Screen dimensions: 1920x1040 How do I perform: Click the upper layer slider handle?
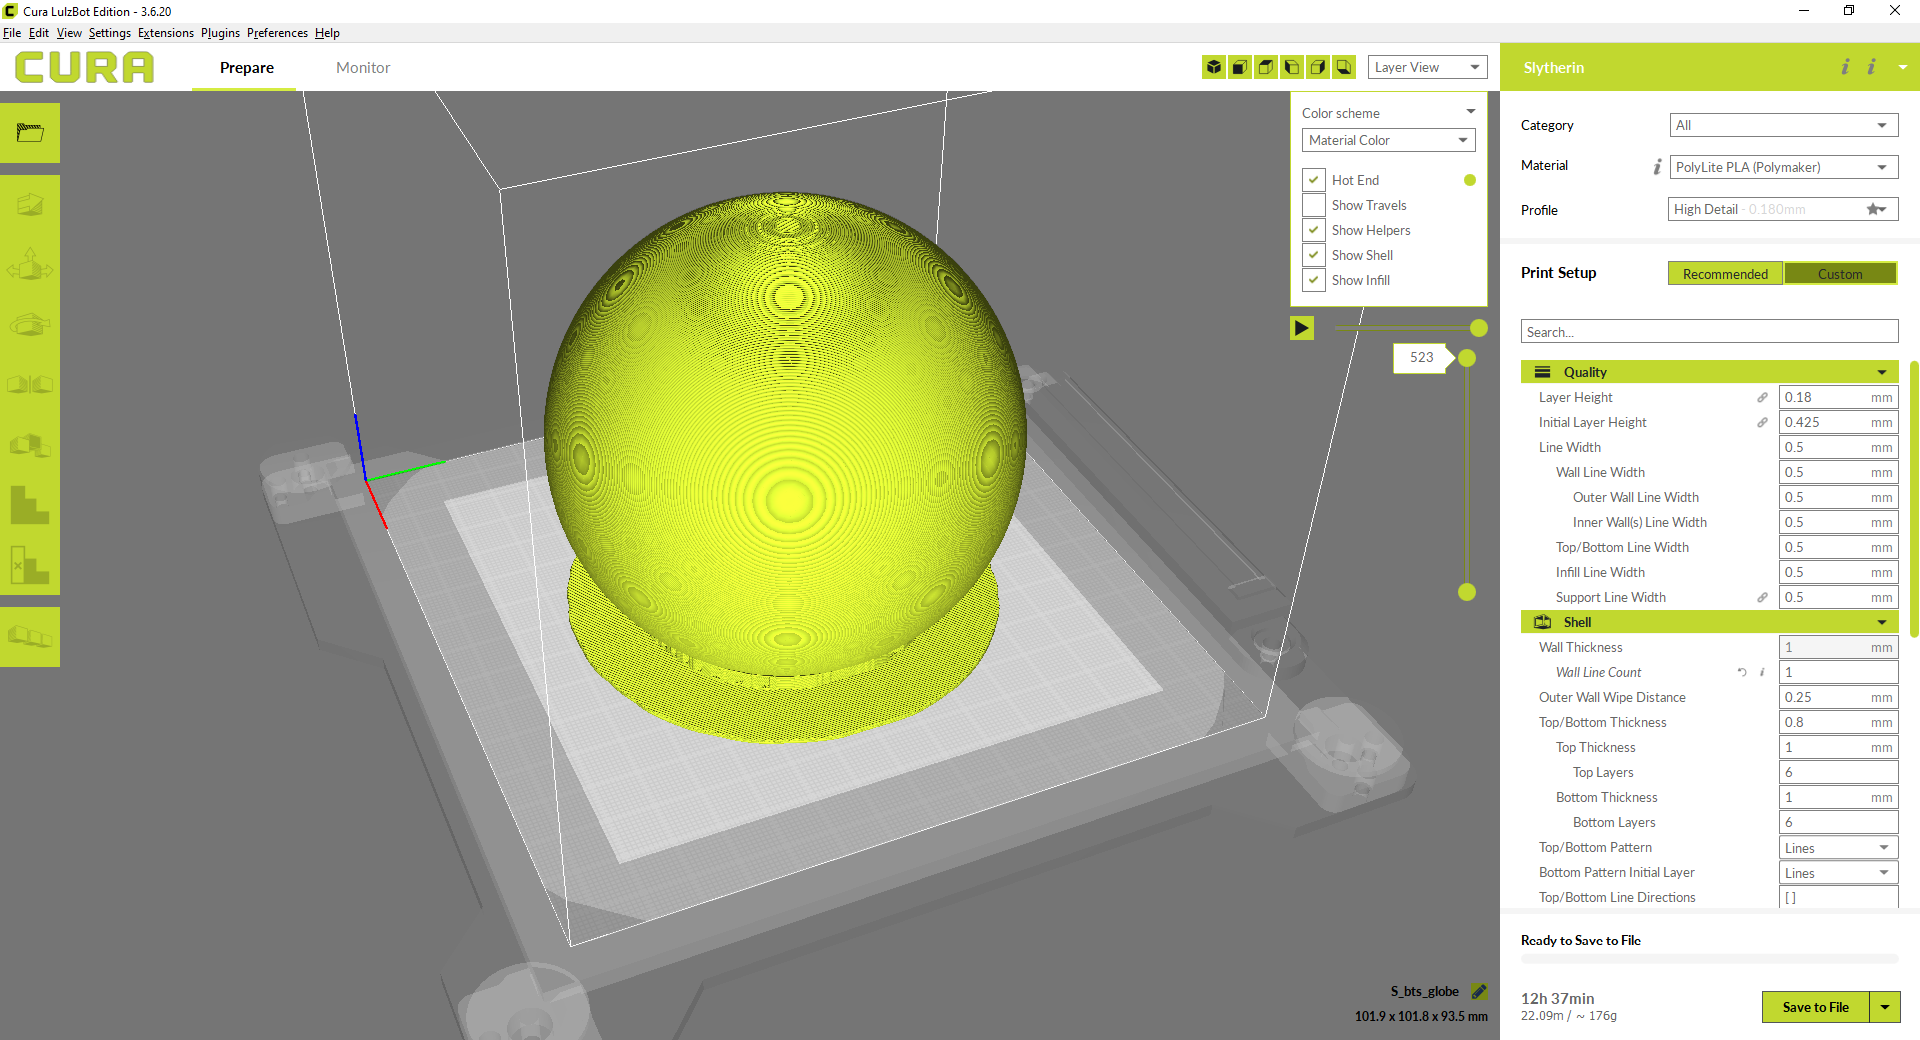click(x=1467, y=358)
